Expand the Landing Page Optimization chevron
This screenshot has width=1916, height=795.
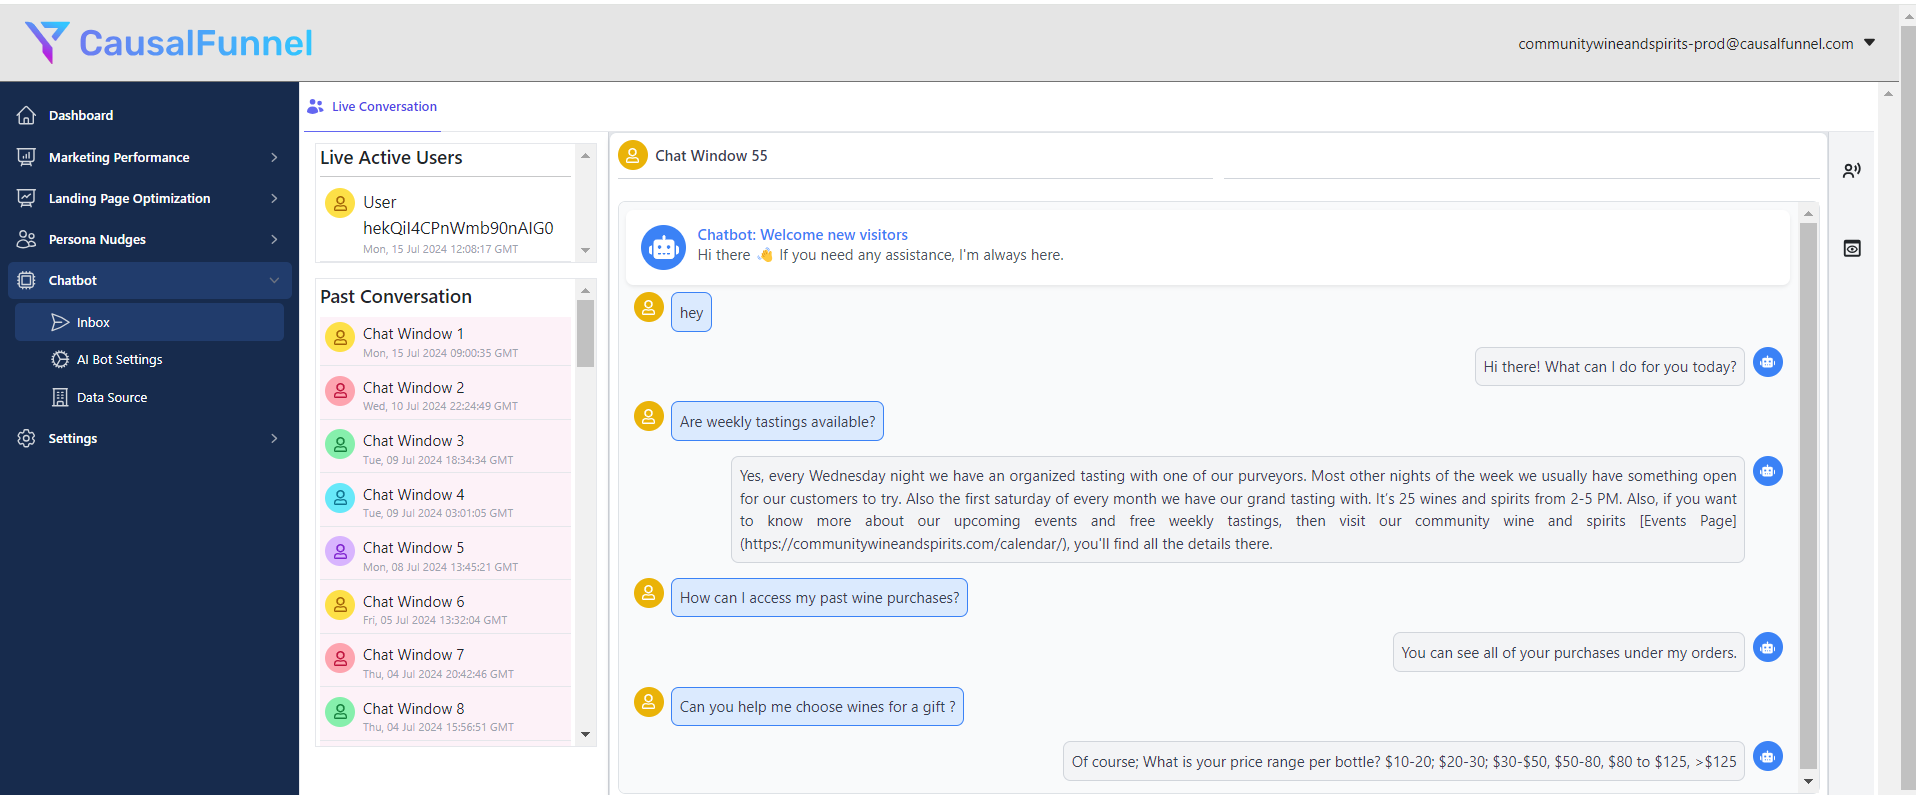pos(274,198)
